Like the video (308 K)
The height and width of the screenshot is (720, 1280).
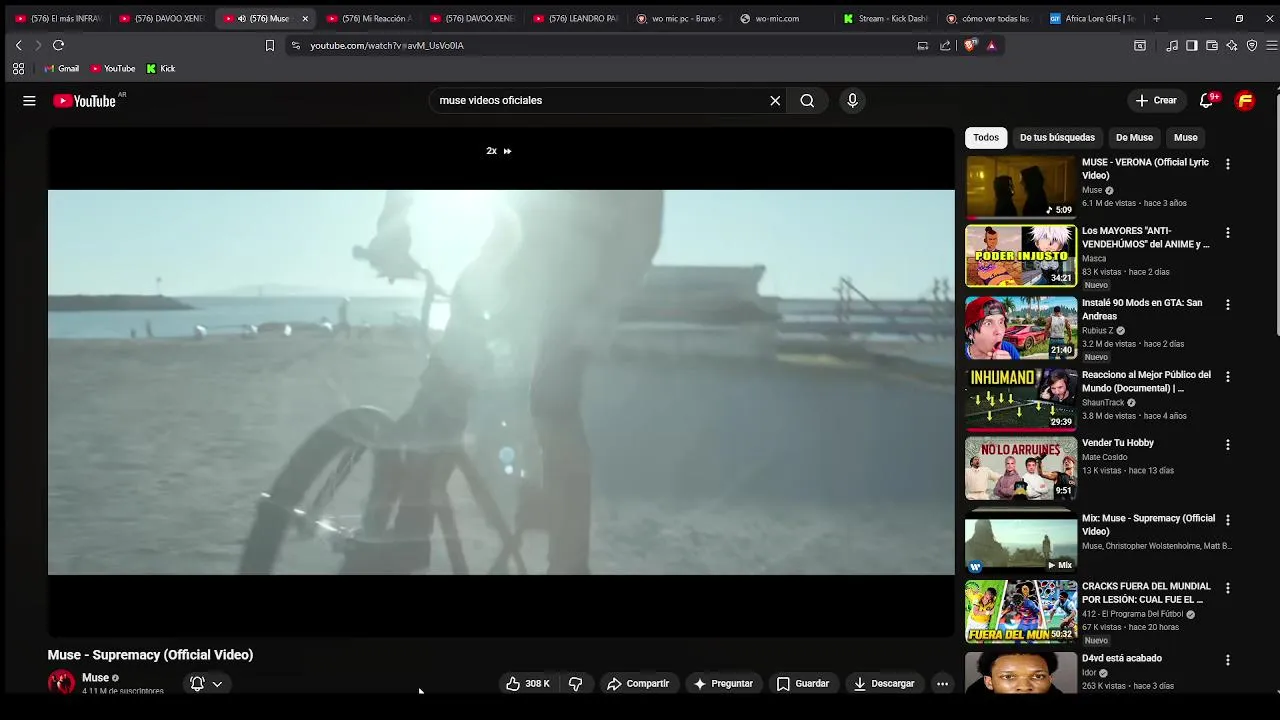tap(527, 684)
